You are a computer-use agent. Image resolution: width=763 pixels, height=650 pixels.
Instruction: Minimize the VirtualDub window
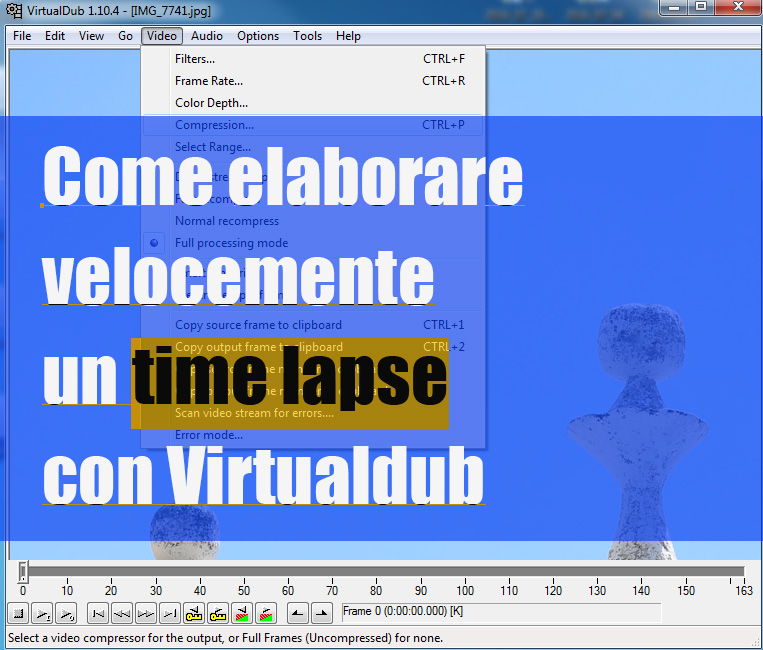(x=674, y=8)
